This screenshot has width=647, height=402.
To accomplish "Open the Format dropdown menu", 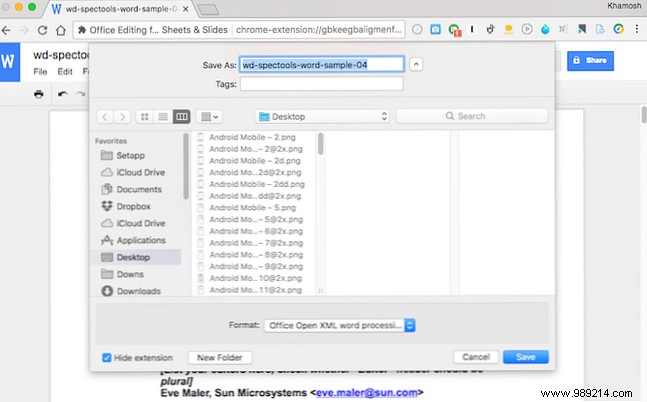I will coord(340,325).
